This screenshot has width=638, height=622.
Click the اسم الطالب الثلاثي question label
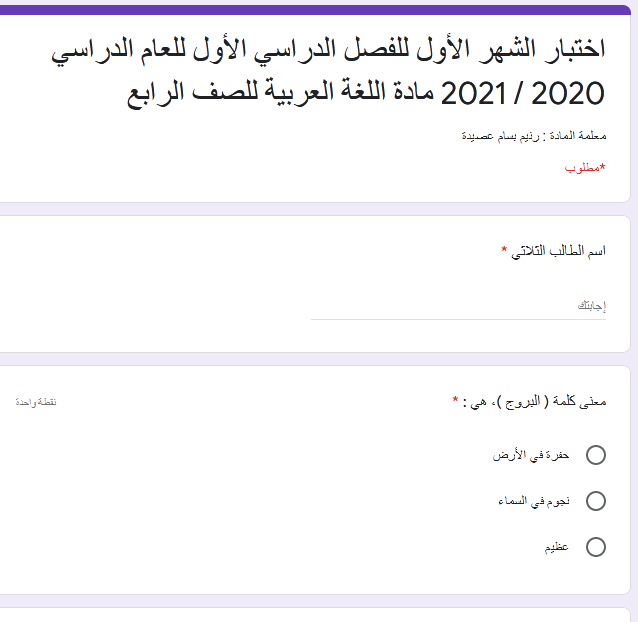point(559,251)
